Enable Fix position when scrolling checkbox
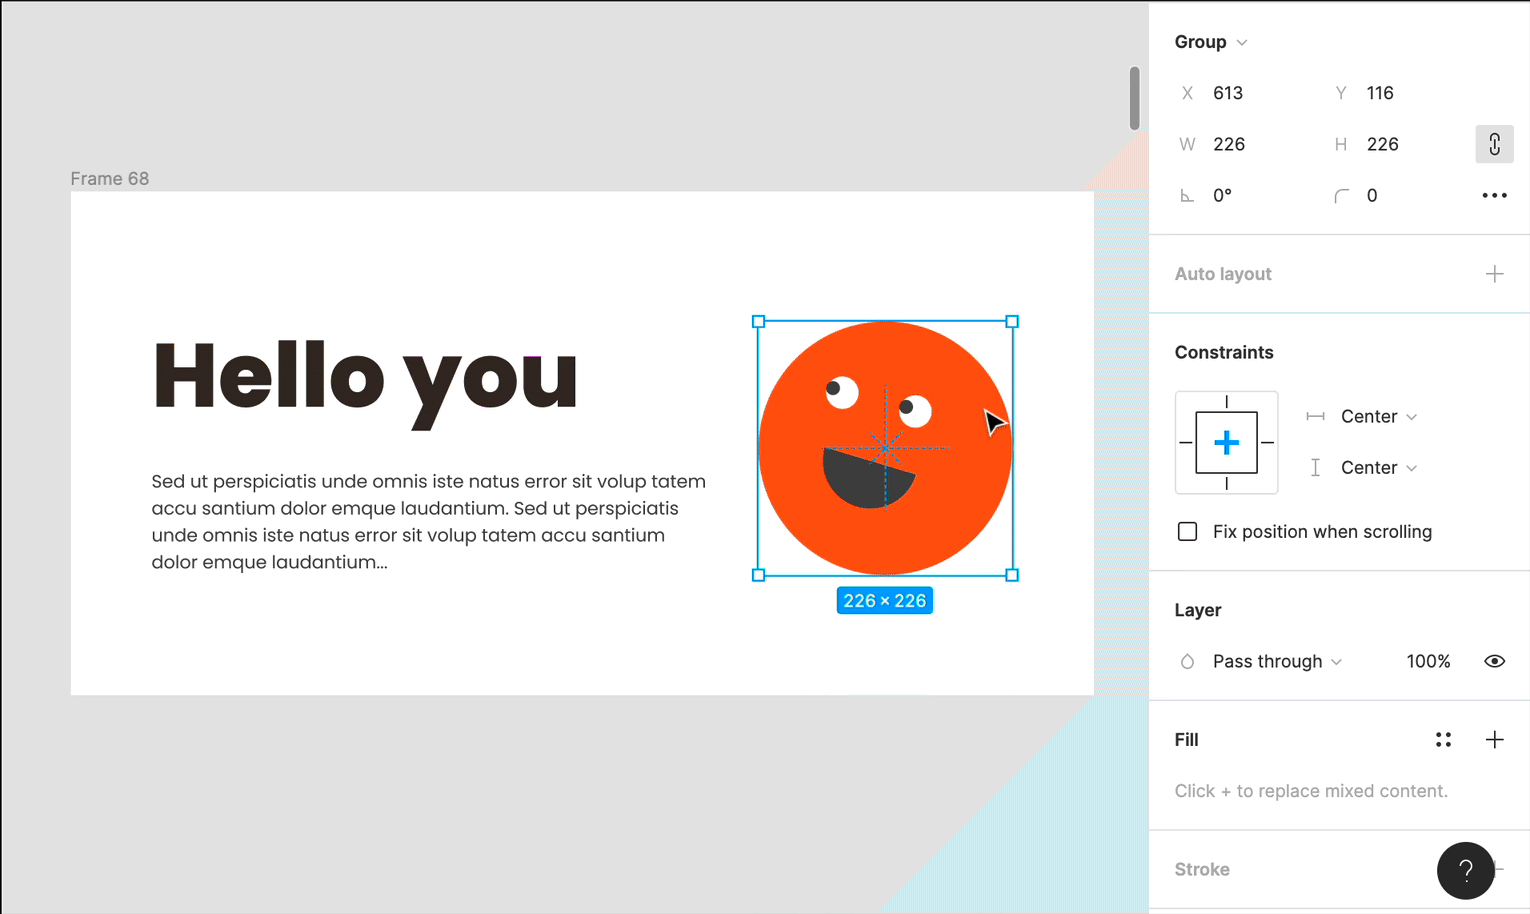The width and height of the screenshot is (1530, 914). 1187,532
